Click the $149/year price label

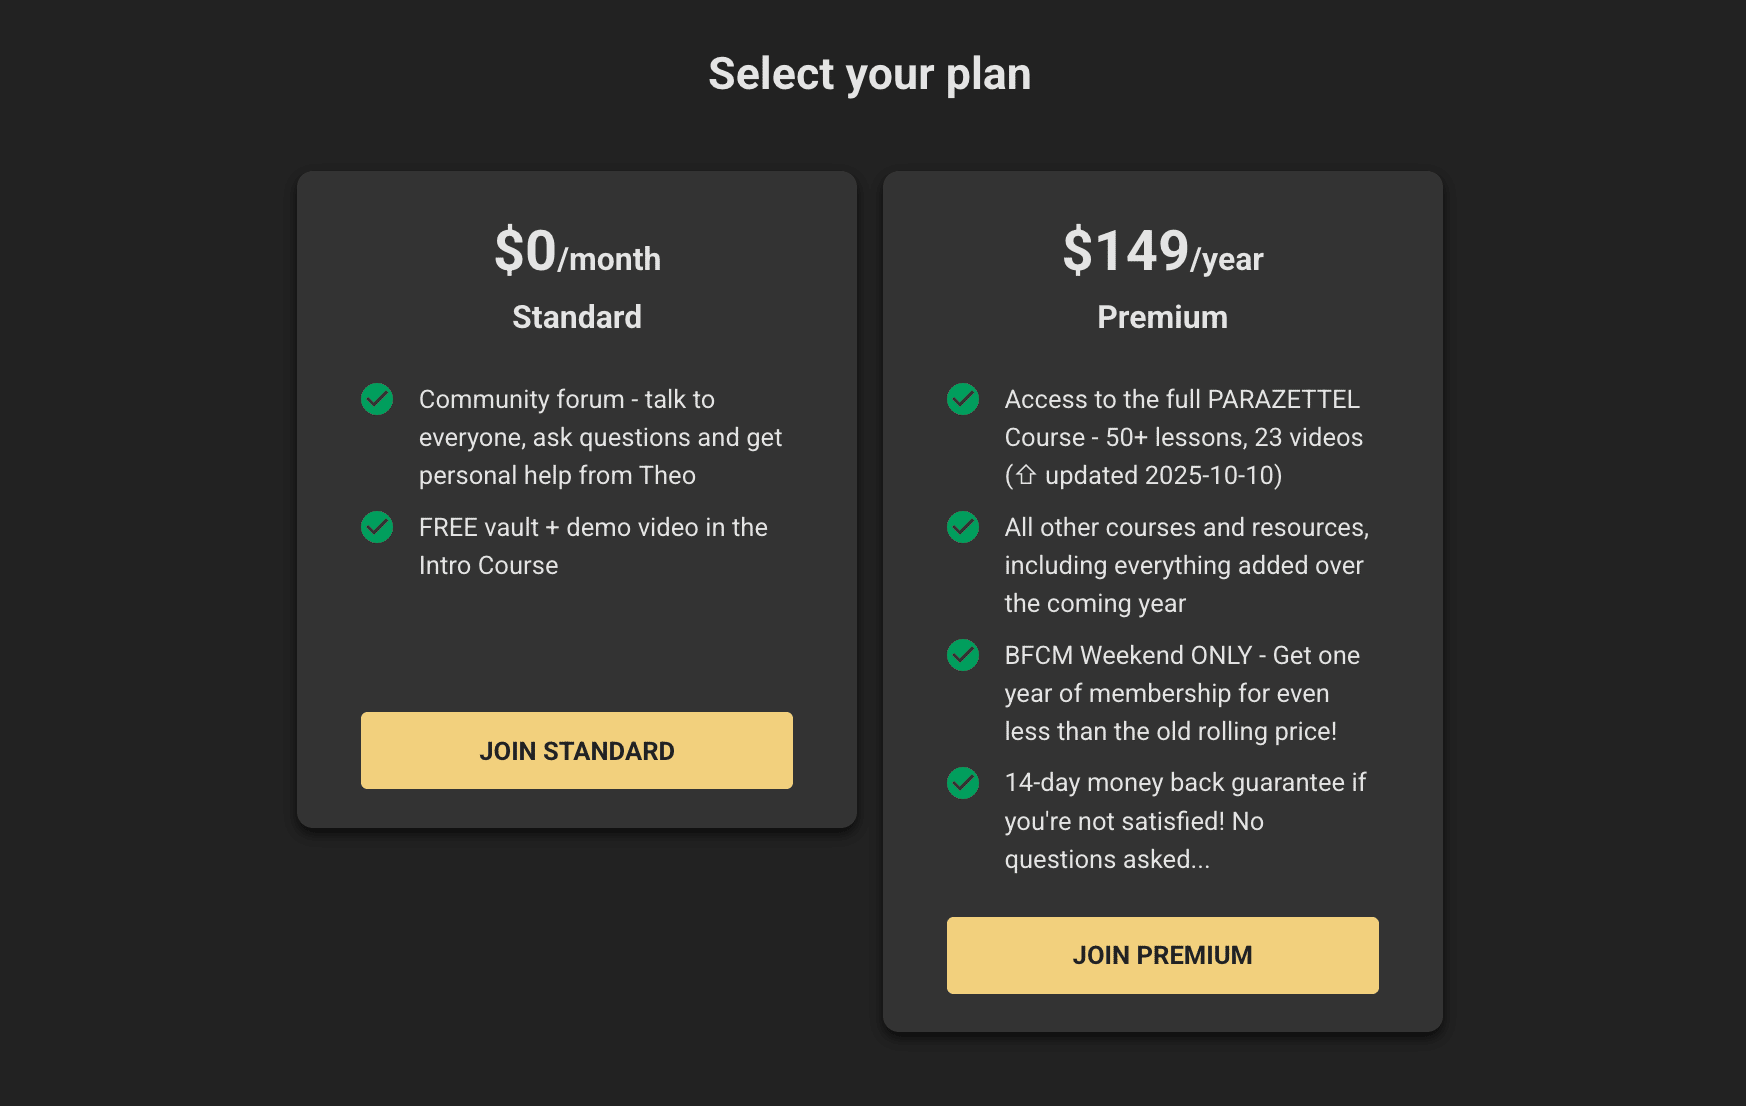1162,252
